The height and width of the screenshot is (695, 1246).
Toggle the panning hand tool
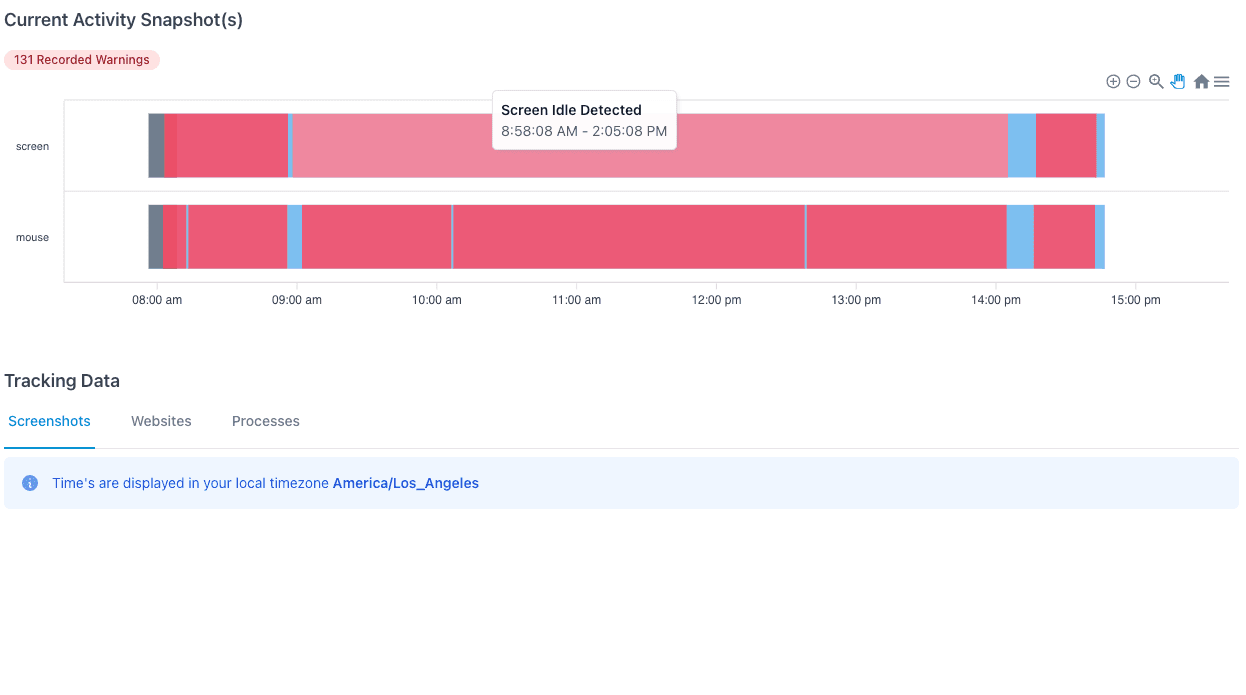[1178, 82]
